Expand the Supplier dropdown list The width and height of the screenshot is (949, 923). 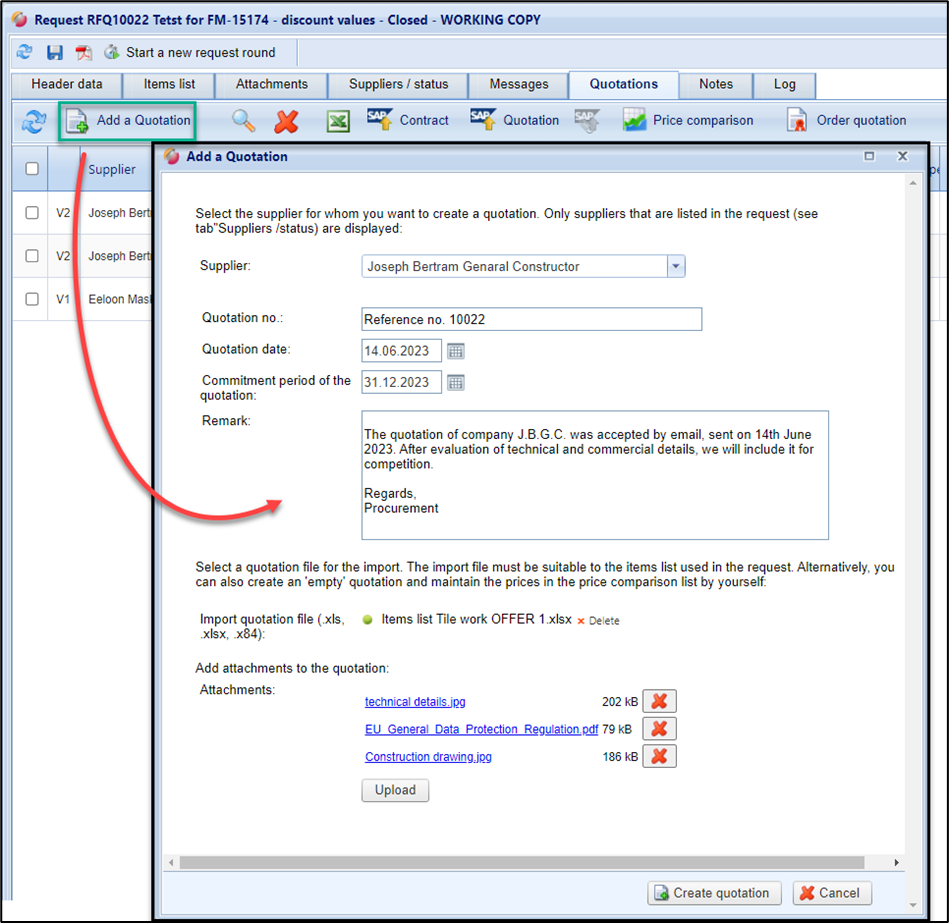click(675, 267)
